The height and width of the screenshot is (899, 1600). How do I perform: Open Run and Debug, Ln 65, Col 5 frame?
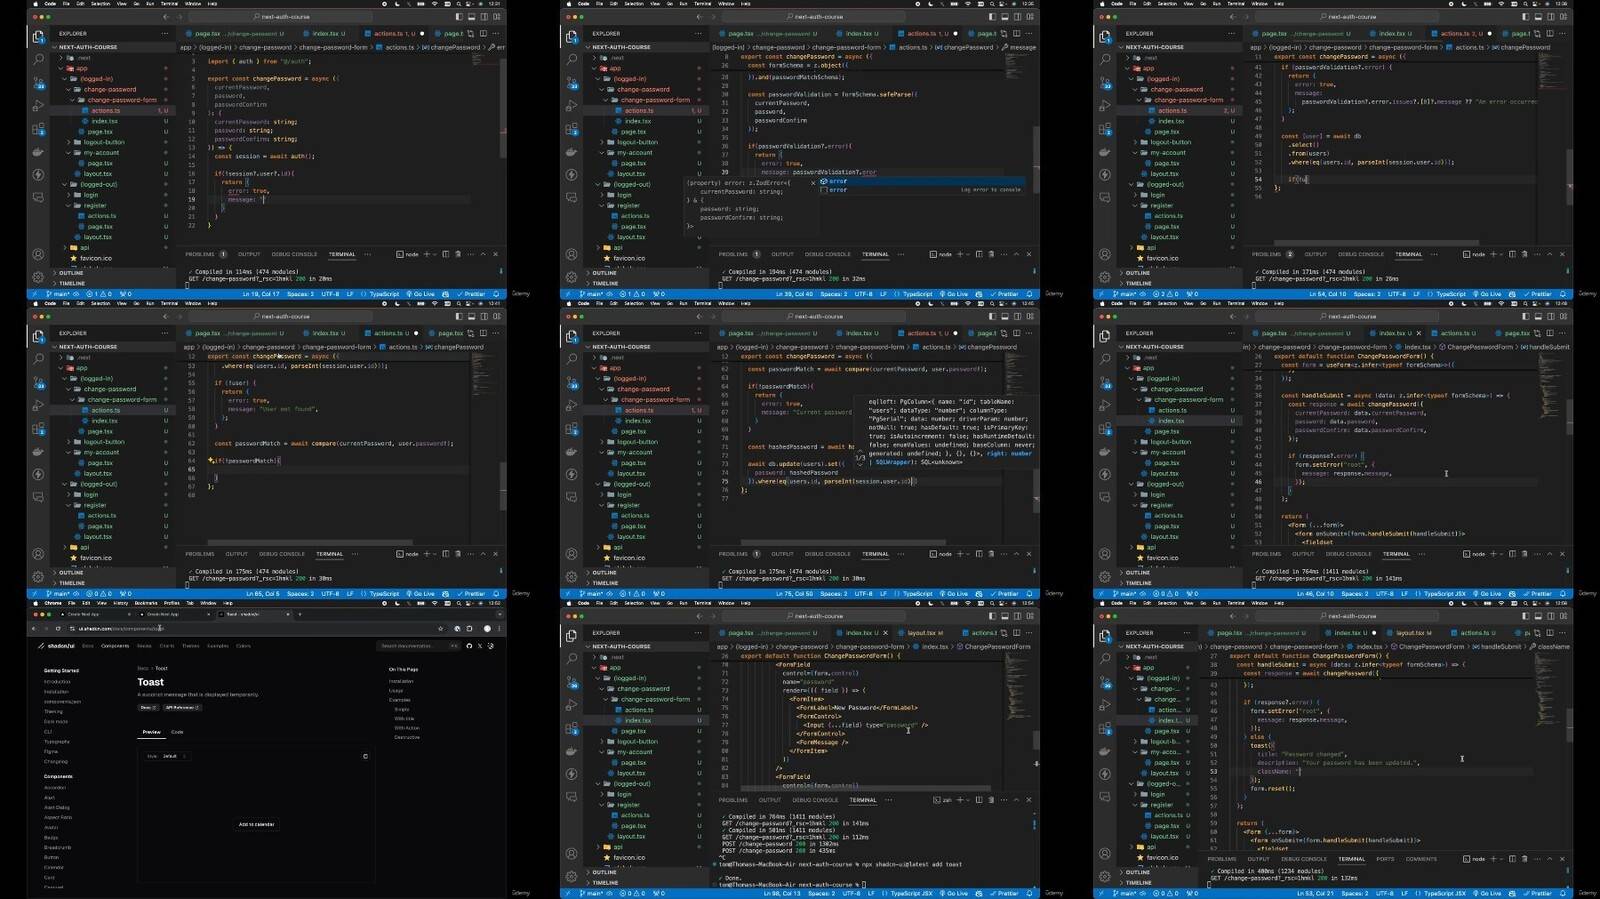38,405
